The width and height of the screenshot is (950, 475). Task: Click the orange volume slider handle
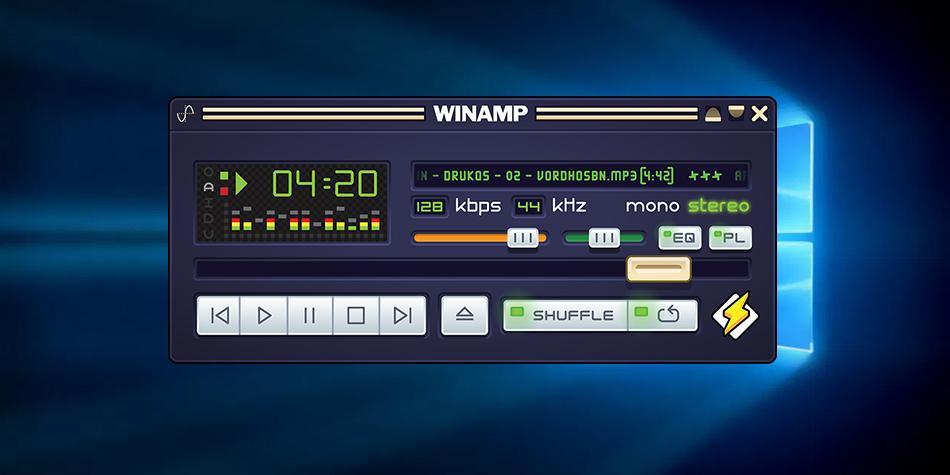coord(522,238)
